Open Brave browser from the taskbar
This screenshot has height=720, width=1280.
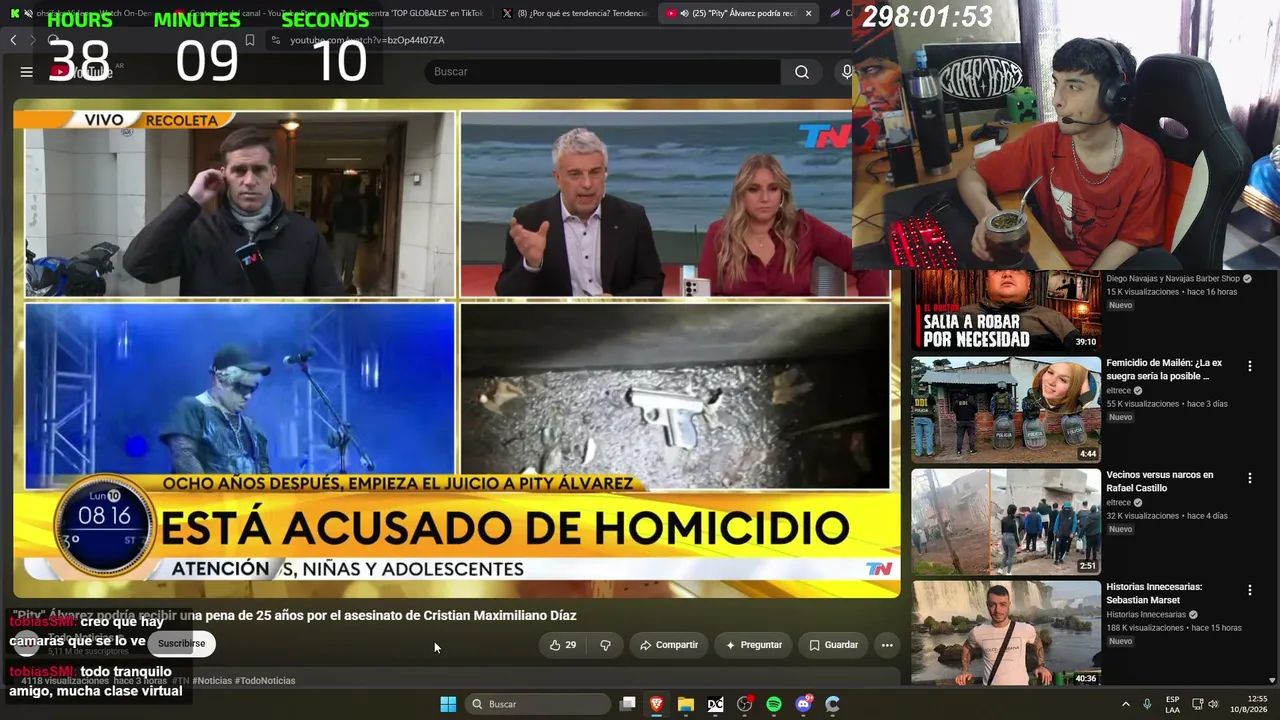[x=657, y=704]
